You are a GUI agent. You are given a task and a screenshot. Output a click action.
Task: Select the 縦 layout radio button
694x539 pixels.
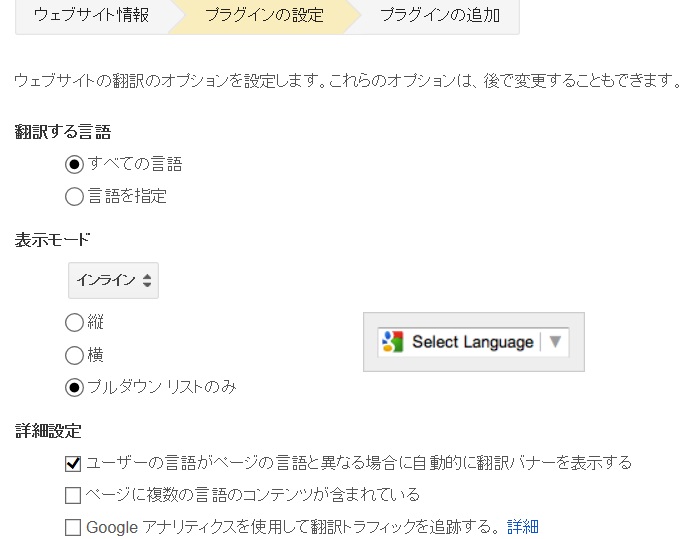point(74,323)
